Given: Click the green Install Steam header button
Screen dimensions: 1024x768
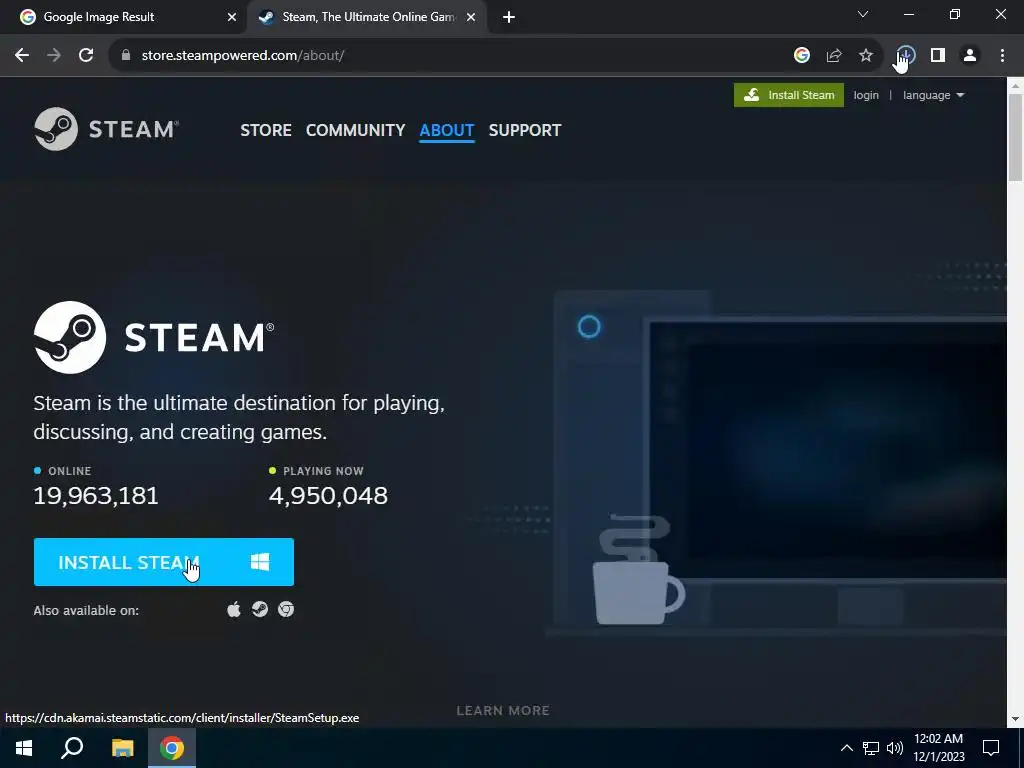Looking at the screenshot, I should 789,95.
